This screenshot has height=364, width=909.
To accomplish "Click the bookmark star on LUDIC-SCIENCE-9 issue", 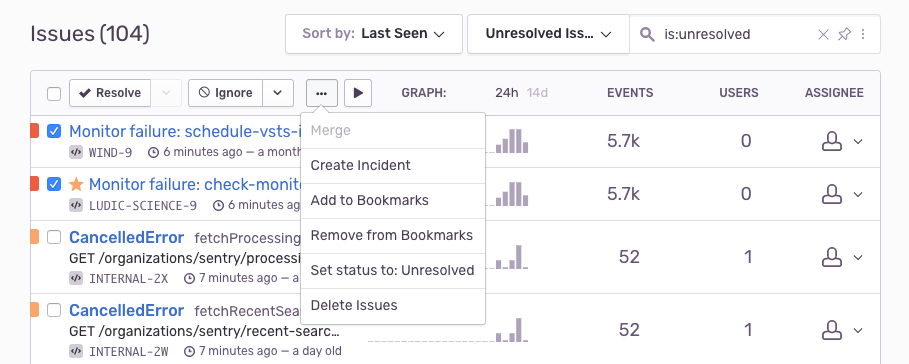I will click(77, 184).
